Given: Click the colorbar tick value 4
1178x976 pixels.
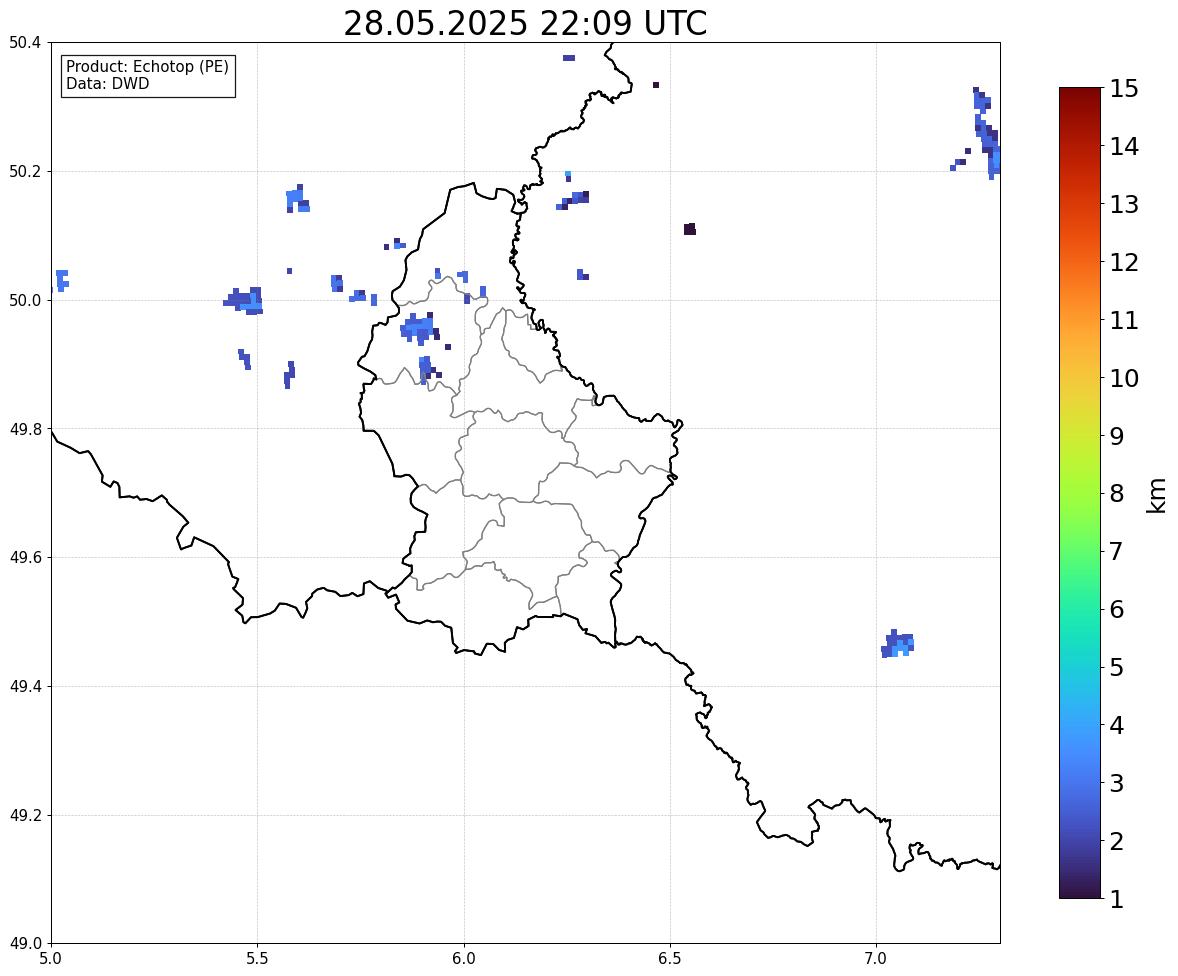Looking at the screenshot, I should pyautogui.click(x=1117, y=725).
